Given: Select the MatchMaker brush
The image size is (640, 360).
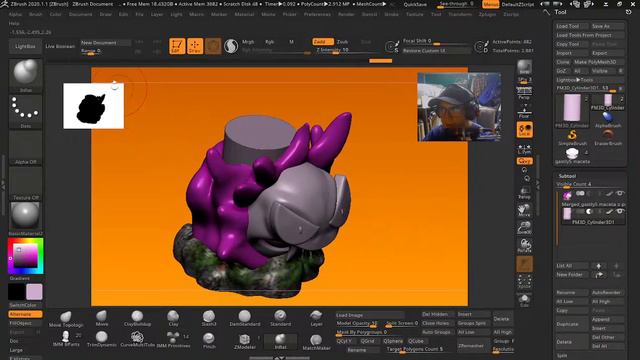Looking at the screenshot, I should pyautogui.click(x=316, y=342).
